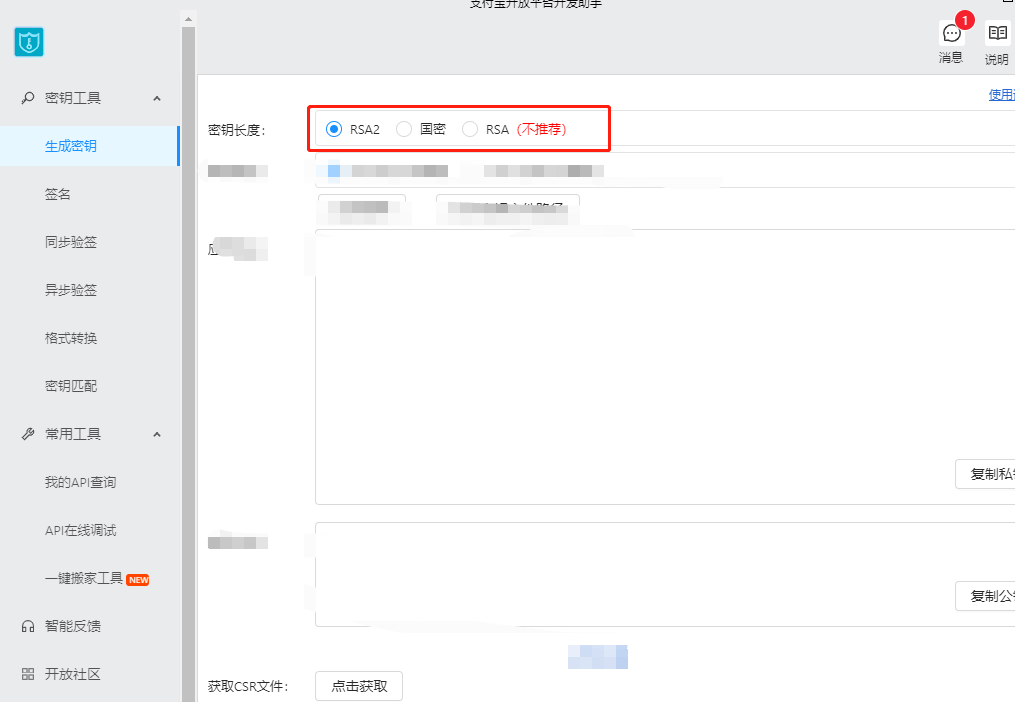Click the key icon beside 密钥工具
This screenshot has height=702, width=1015.
pyautogui.click(x=28, y=98)
